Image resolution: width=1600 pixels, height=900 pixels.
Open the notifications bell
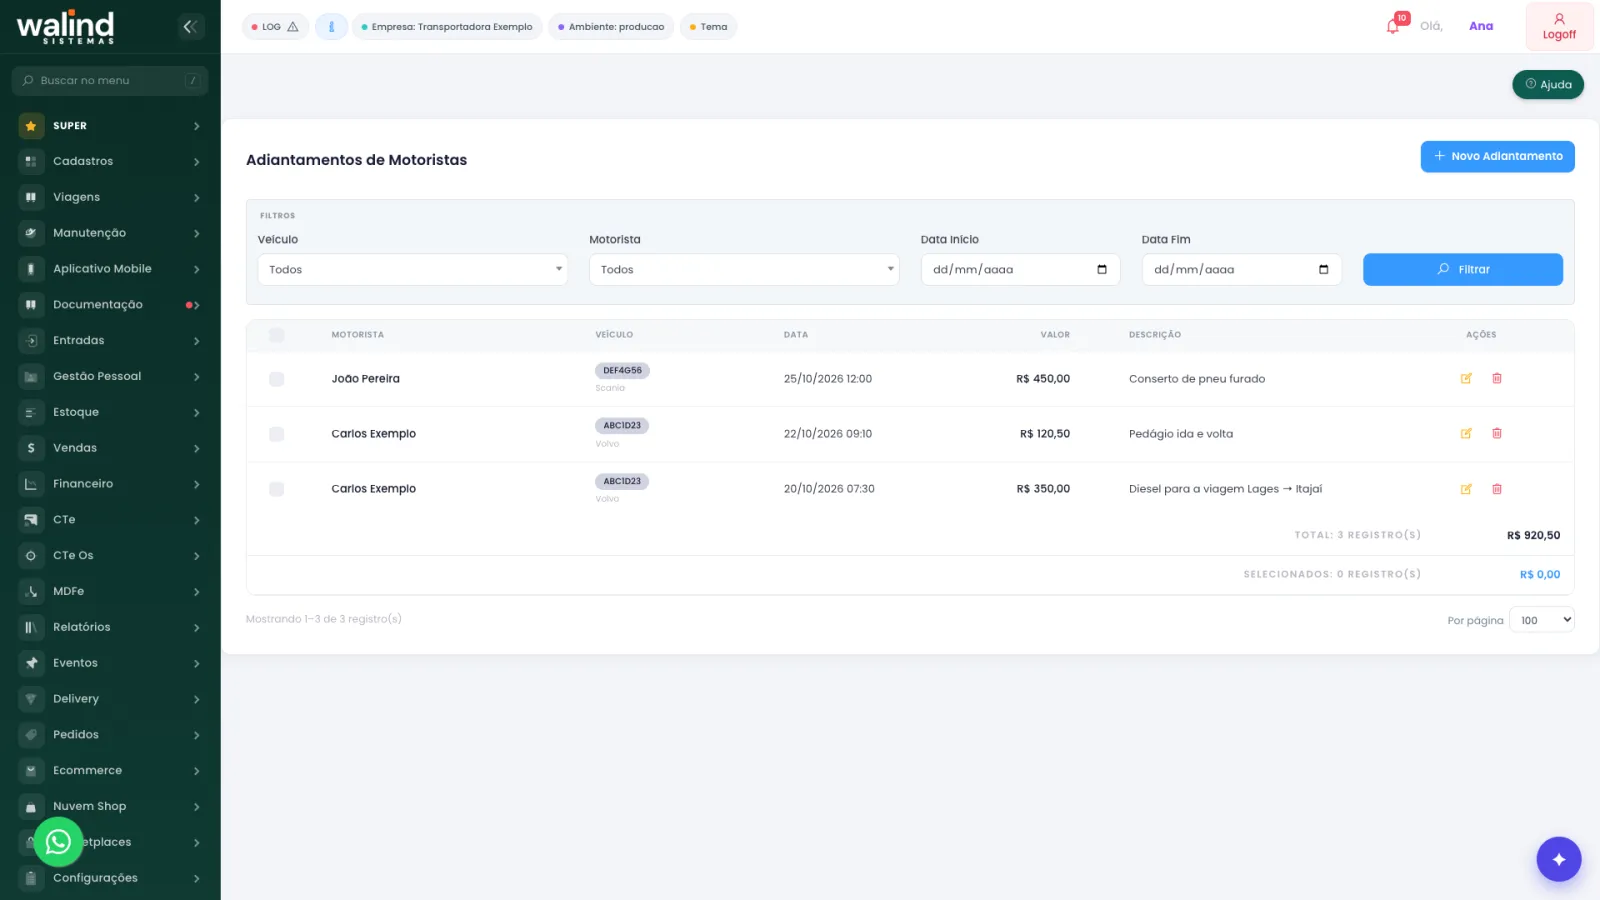[1393, 26]
